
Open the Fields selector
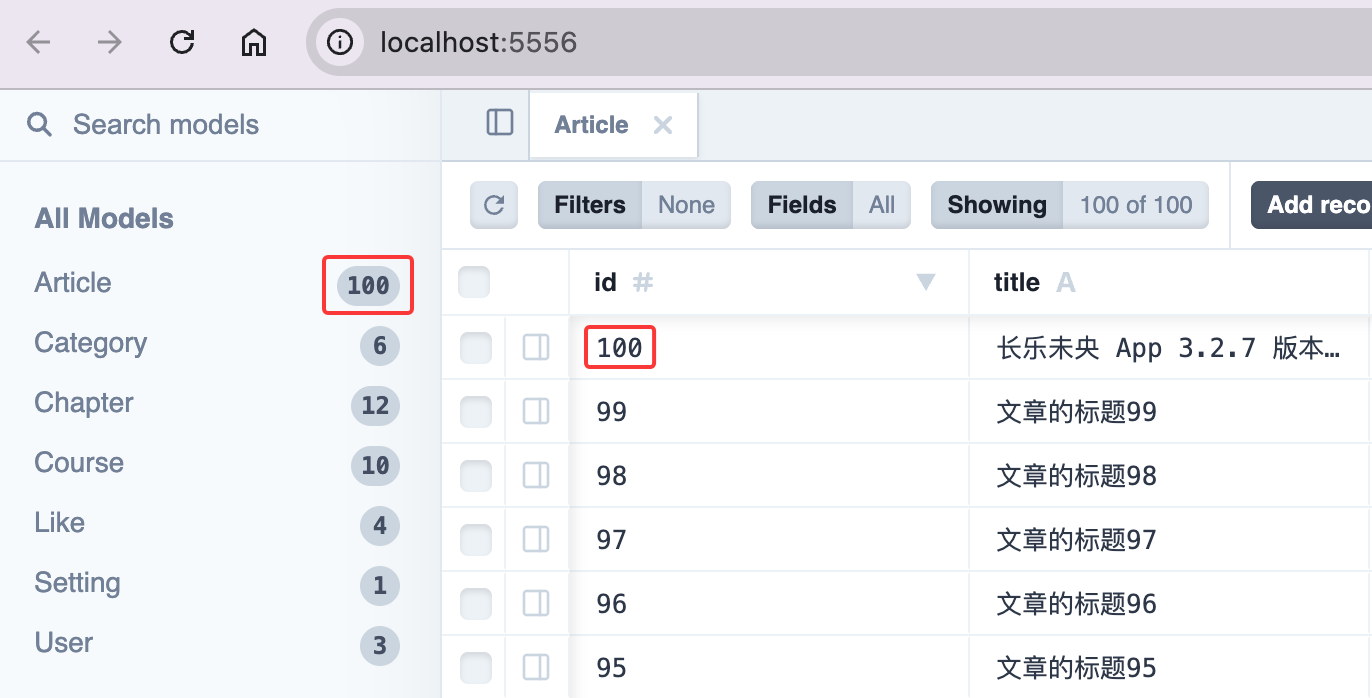[x=830, y=205]
